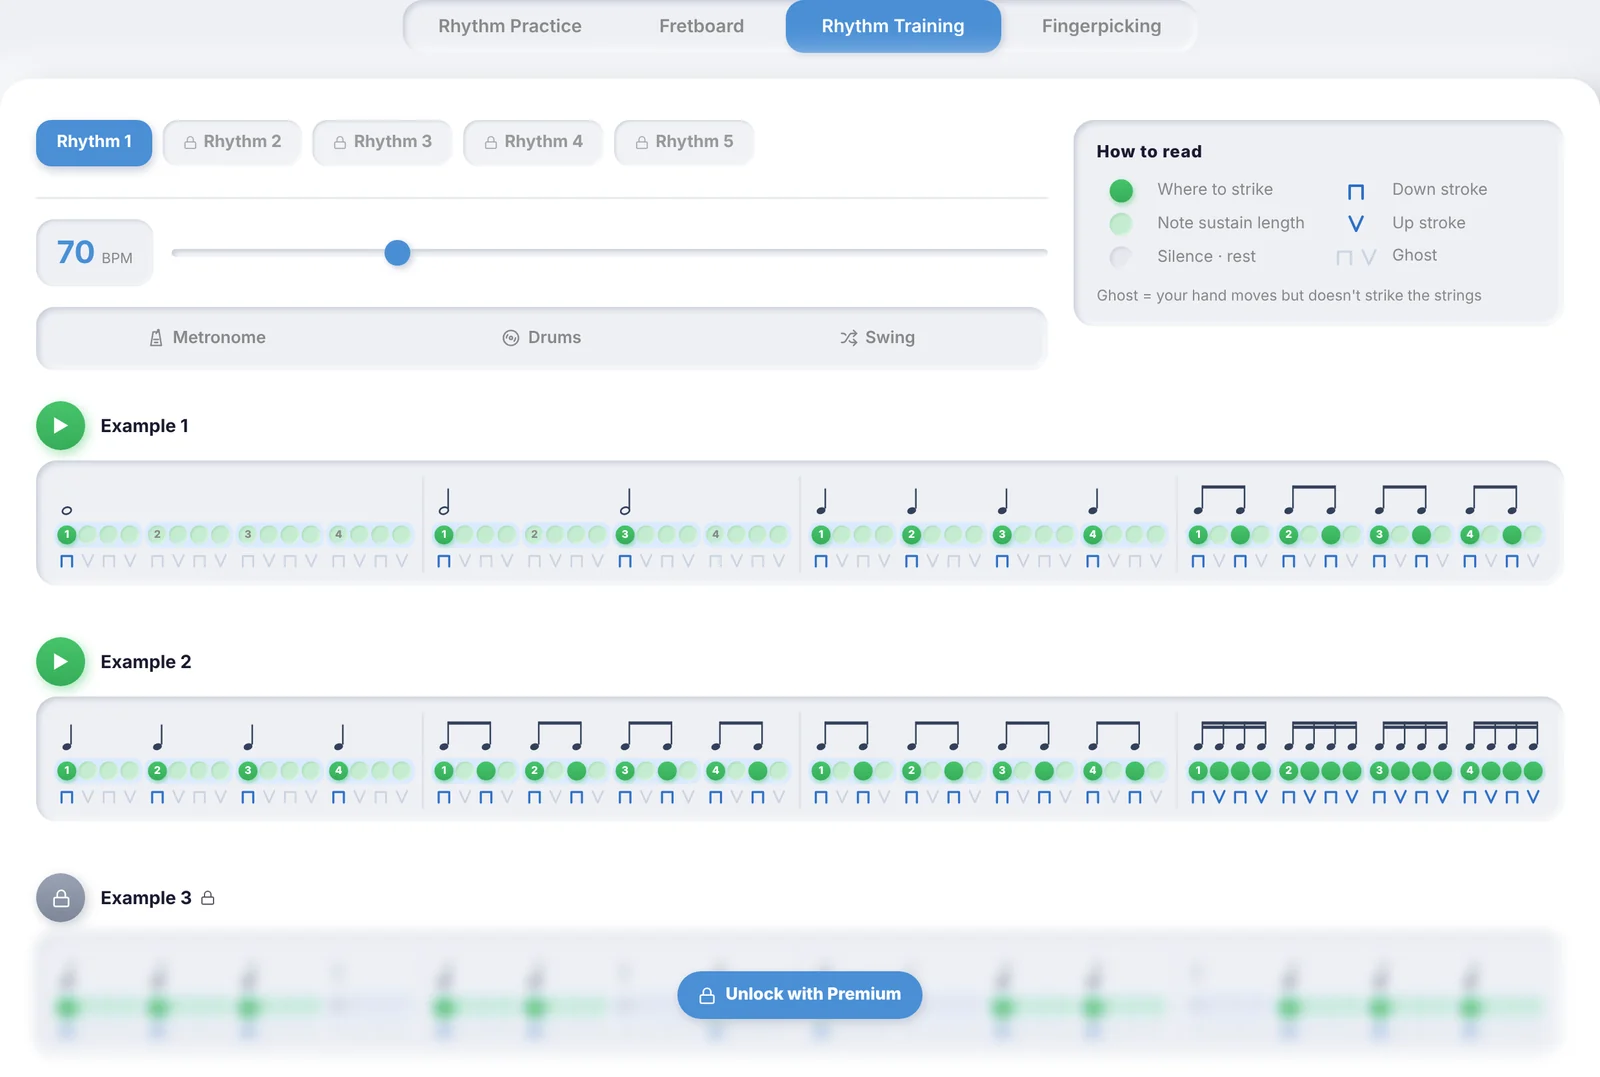Switch to the Fretboard tab
Screen dimensions: 1600x1077
pyautogui.click(x=701, y=26)
